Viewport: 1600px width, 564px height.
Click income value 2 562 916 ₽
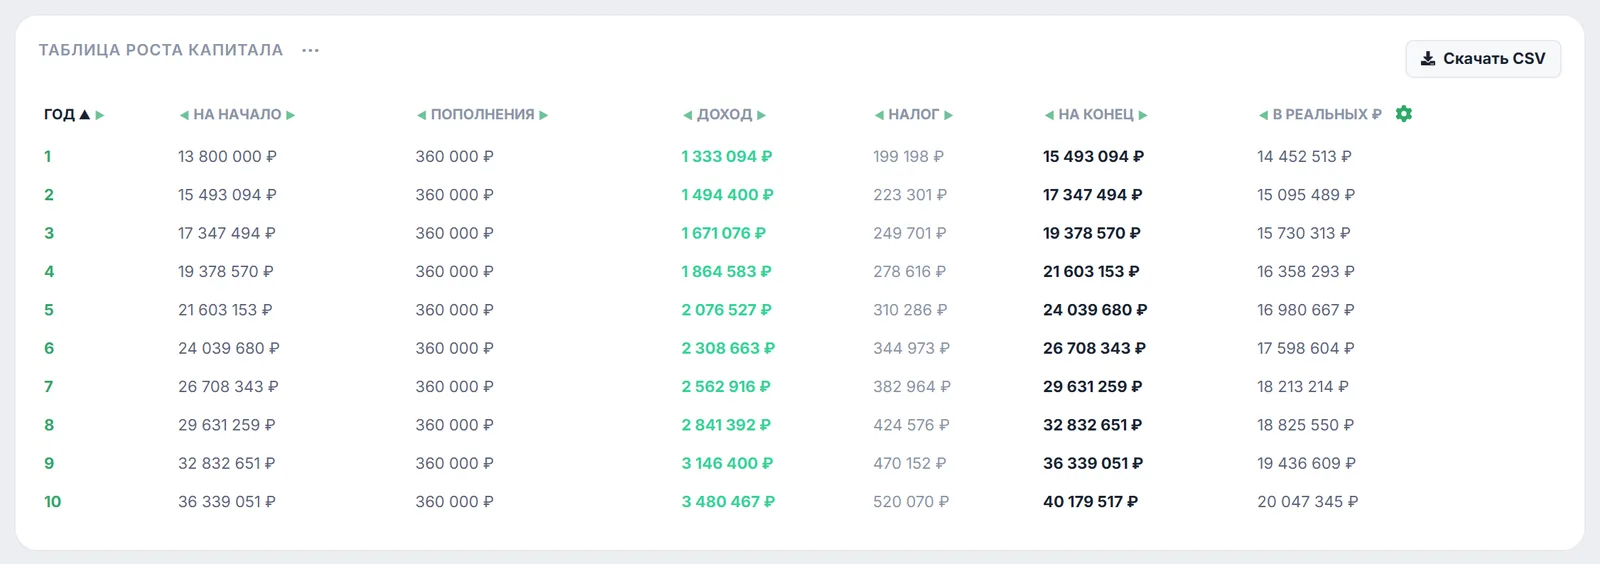[726, 387]
